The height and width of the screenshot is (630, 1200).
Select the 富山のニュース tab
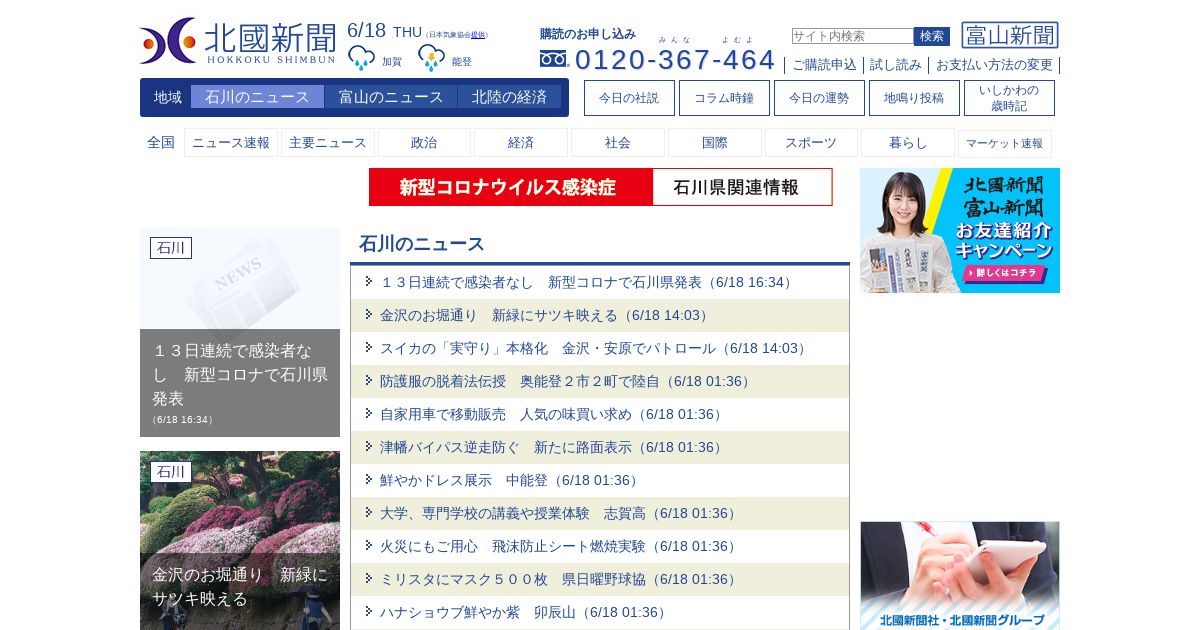pyautogui.click(x=391, y=97)
